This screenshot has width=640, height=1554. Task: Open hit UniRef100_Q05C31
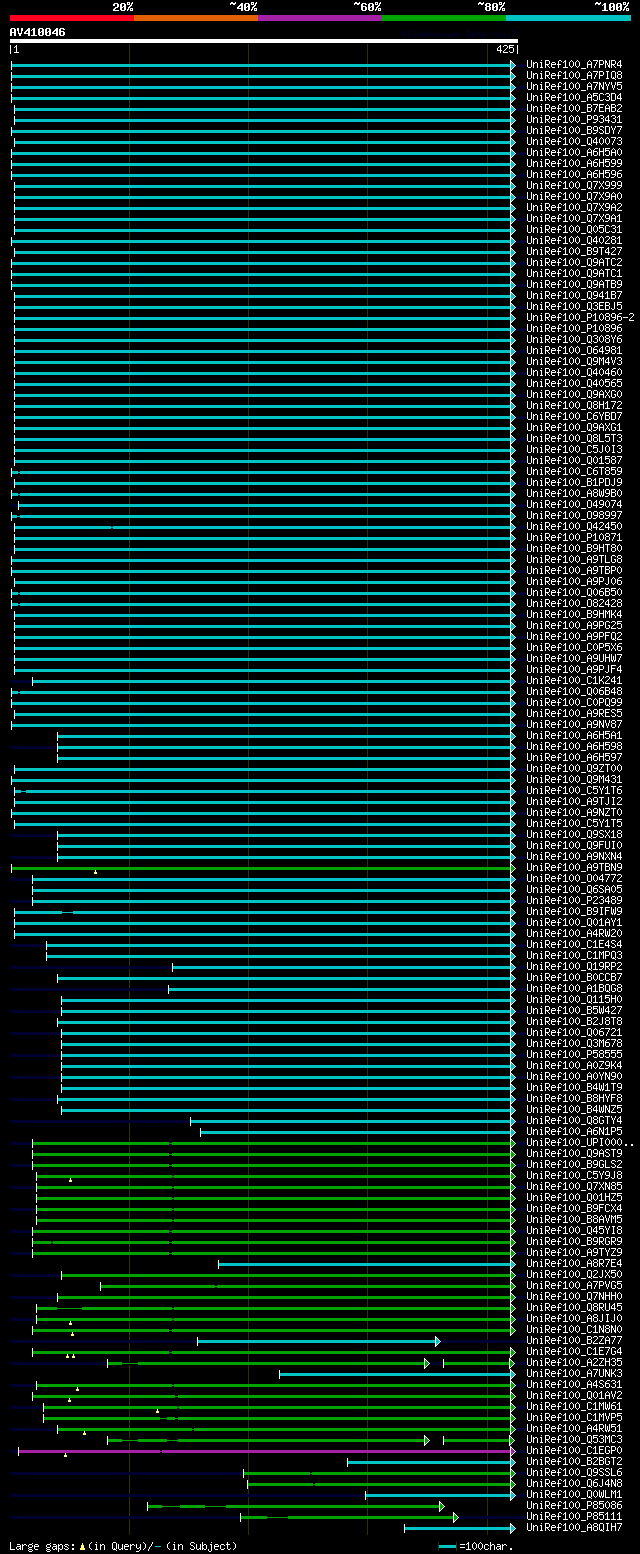pos(574,230)
